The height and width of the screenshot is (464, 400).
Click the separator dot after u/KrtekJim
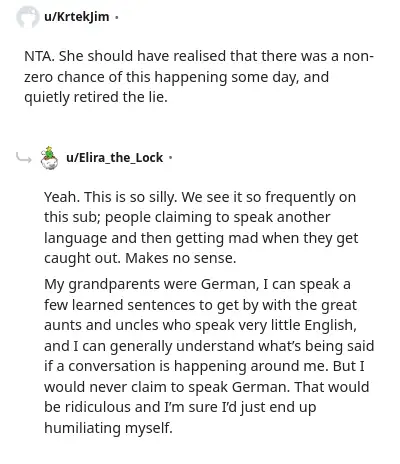click(116, 17)
